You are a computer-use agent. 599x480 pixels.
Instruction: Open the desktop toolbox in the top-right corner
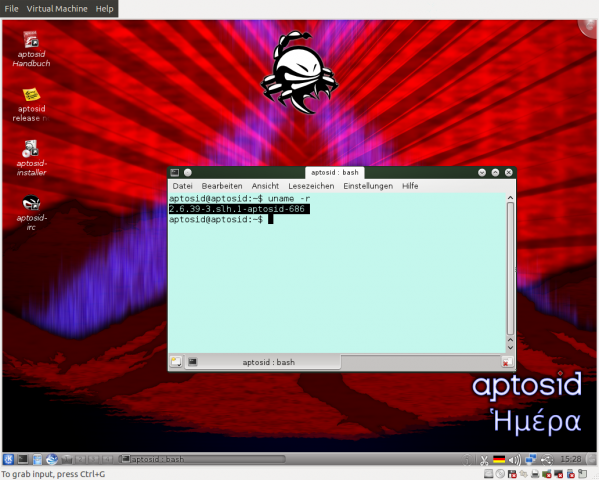coord(589,28)
